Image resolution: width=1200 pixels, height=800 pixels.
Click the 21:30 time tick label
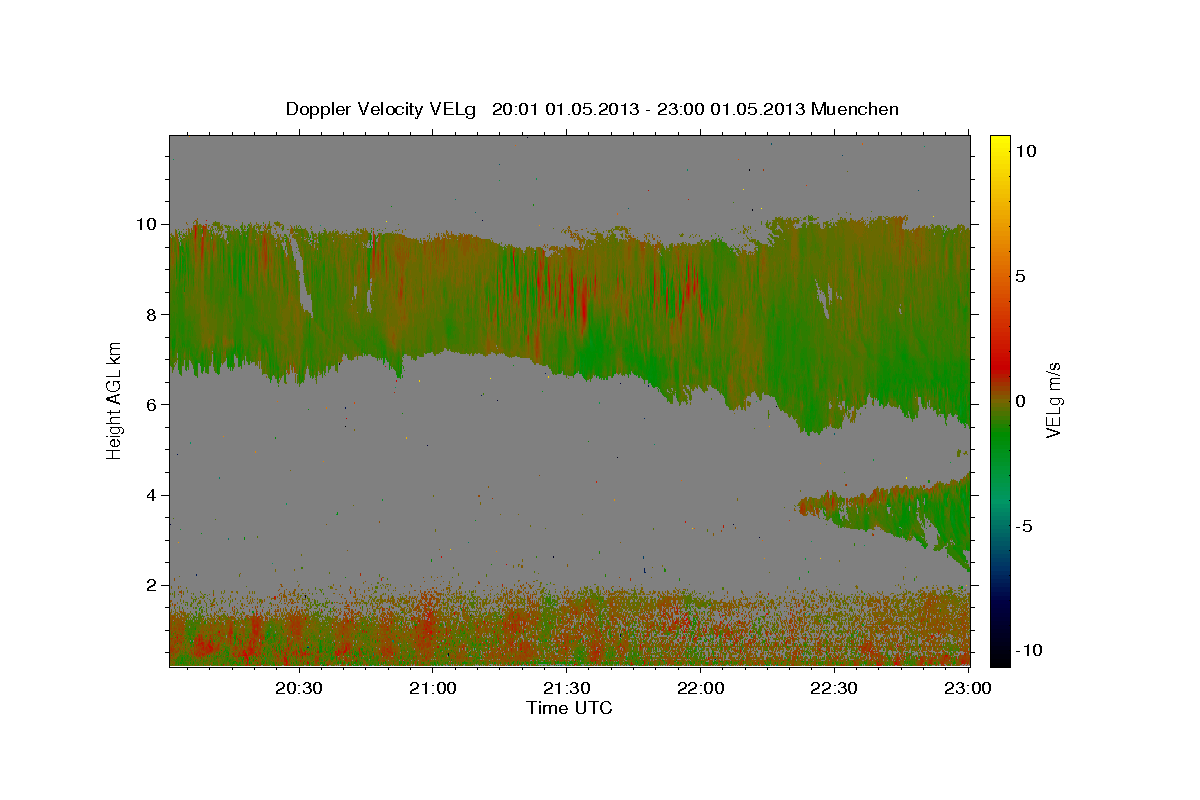(x=566, y=688)
